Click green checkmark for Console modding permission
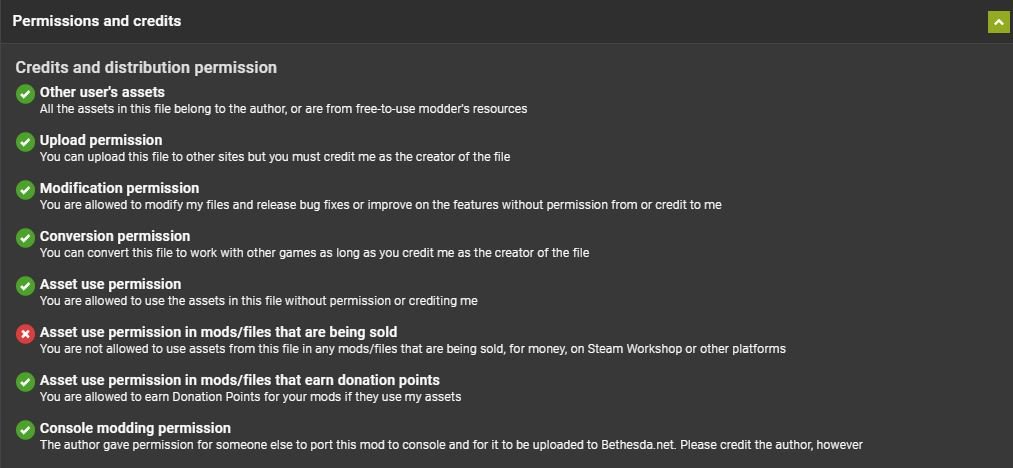Image resolution: width=1013 pixels, height=468 pixels. [25, 429]
